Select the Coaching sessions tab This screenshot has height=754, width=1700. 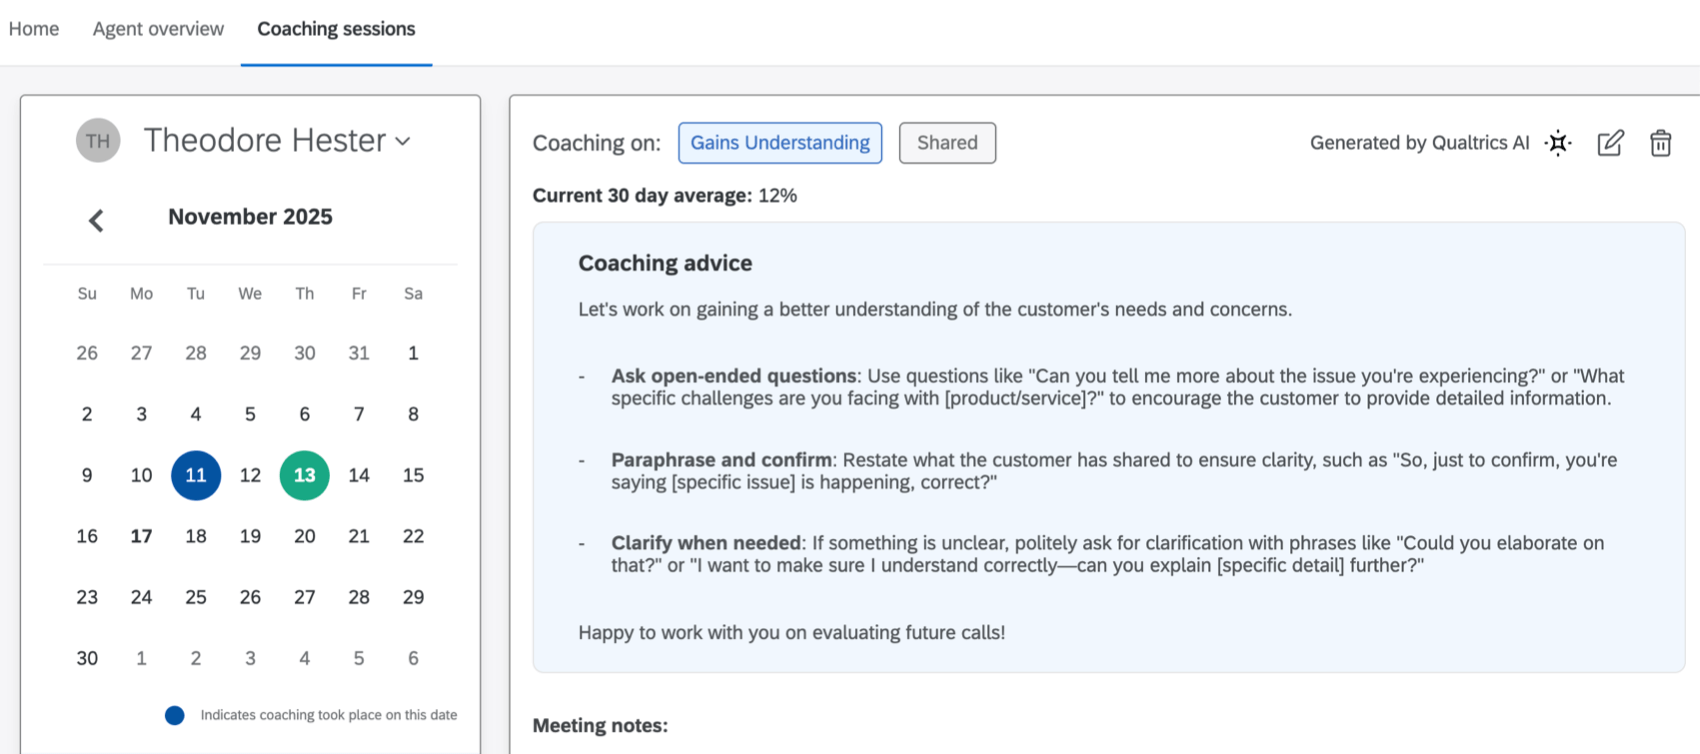336,29
